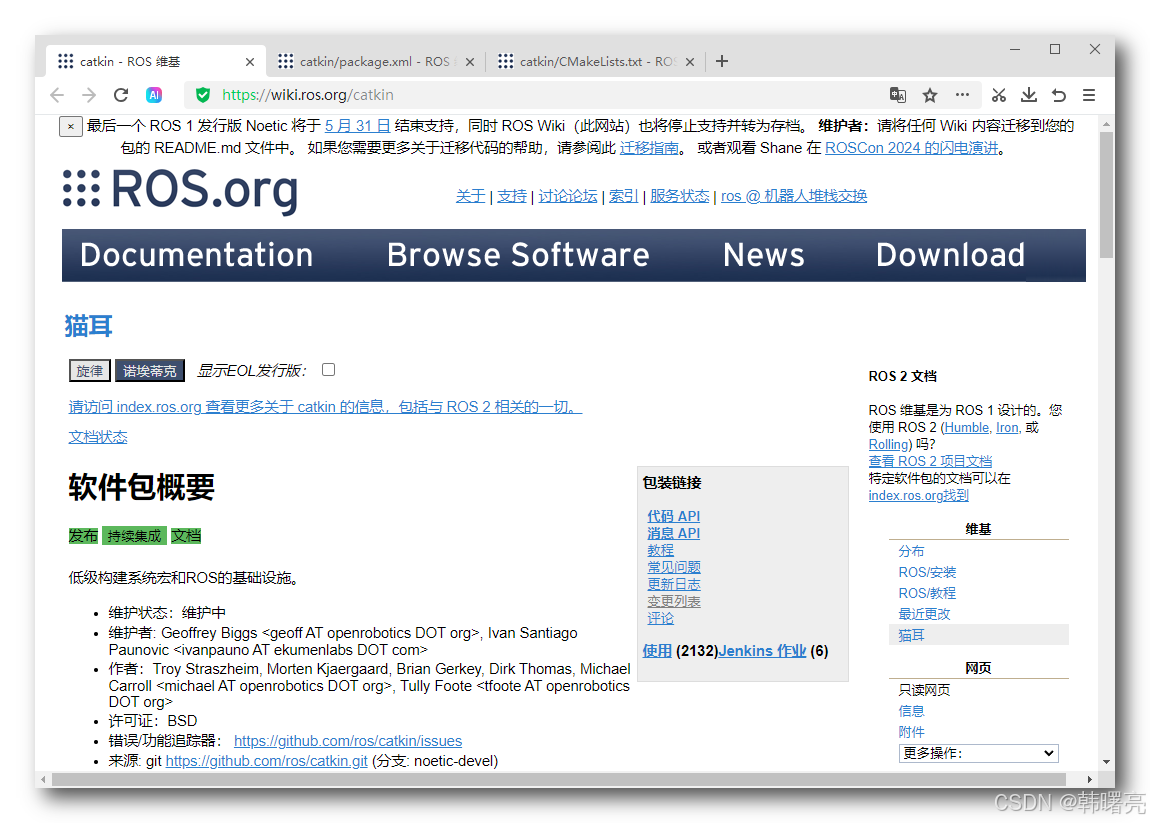
Task: Open the 最近更改 sidebar link
Action: (924, 614)
